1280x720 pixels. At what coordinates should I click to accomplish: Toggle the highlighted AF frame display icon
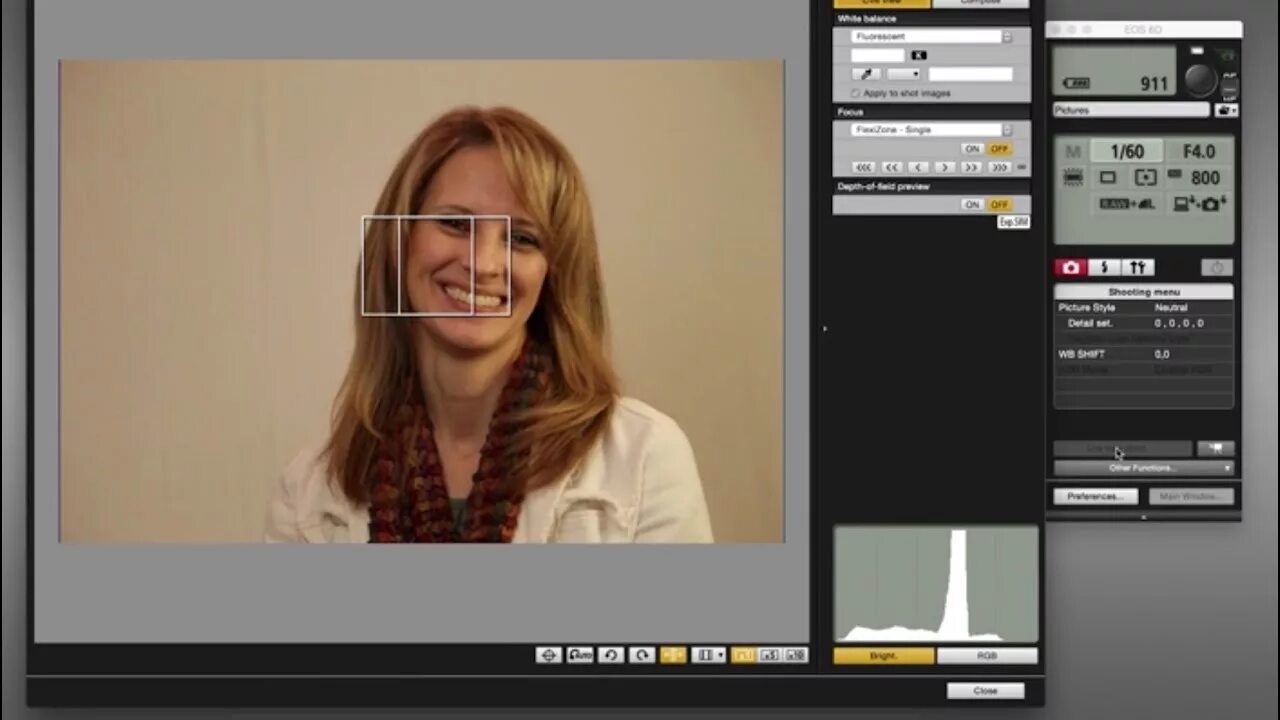pyautogui.click(x=673, y=655)
